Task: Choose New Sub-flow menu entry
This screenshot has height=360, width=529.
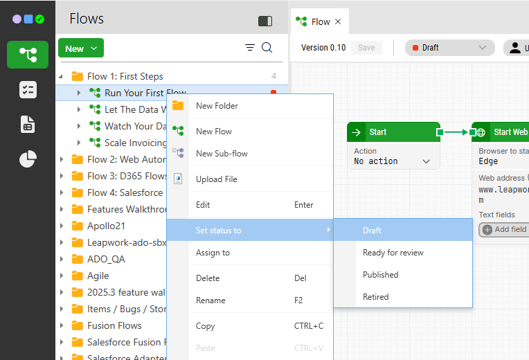Action: pos(250,154)
